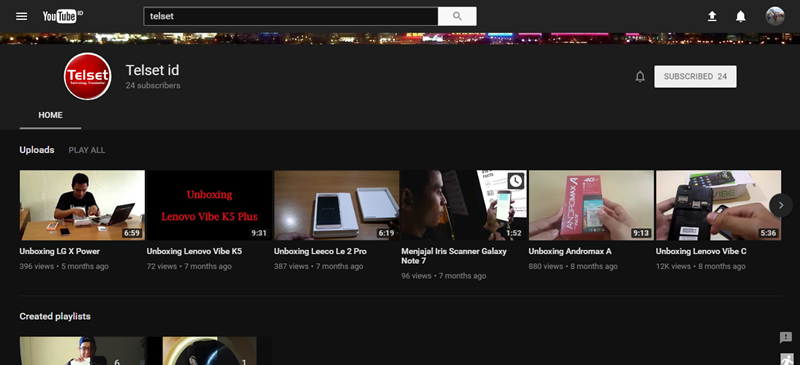Open the first playlist thumbnail with 6 videos
Viewport: 800px width, 365px height.
click(82, 351)
